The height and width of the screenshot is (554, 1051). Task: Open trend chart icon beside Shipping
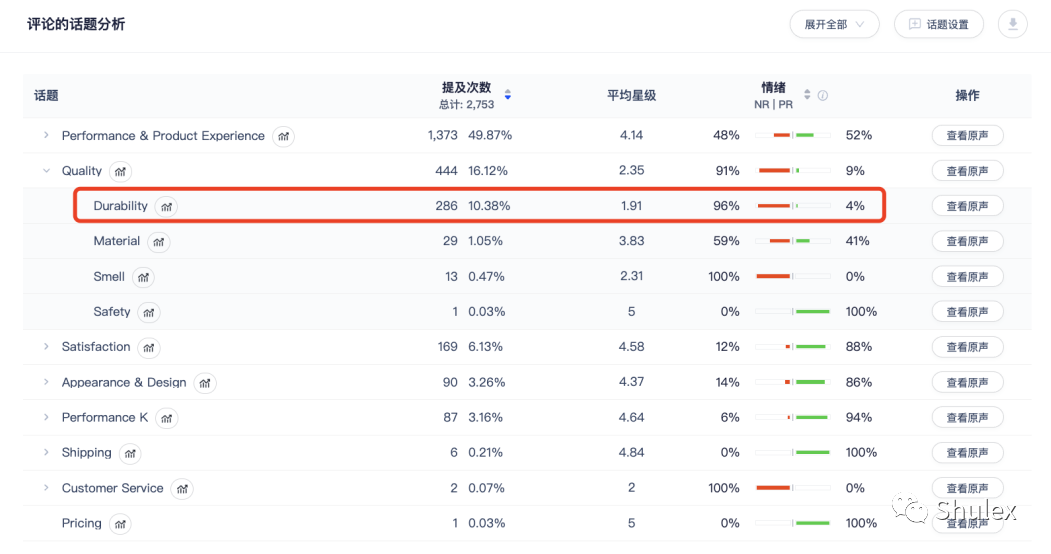pyautogui.click(x=130, y=453)
